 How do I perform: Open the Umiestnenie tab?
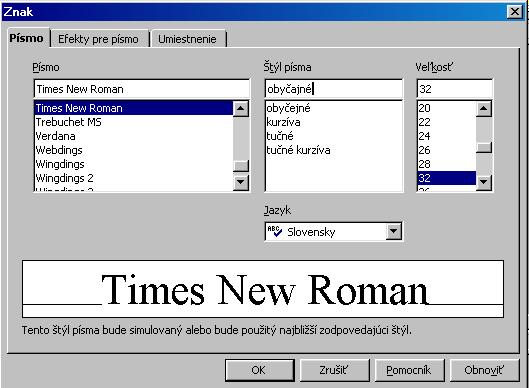(x=188, y=39)
